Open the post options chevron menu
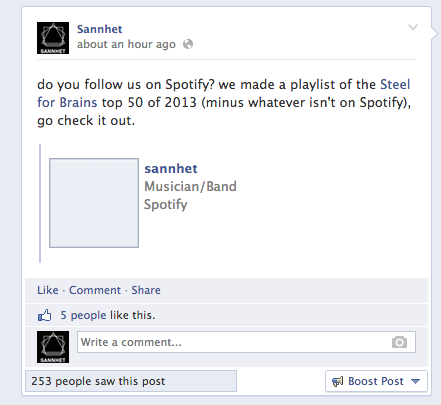The width and height of the screenshot is (441, 405). (x=413, y=27)
